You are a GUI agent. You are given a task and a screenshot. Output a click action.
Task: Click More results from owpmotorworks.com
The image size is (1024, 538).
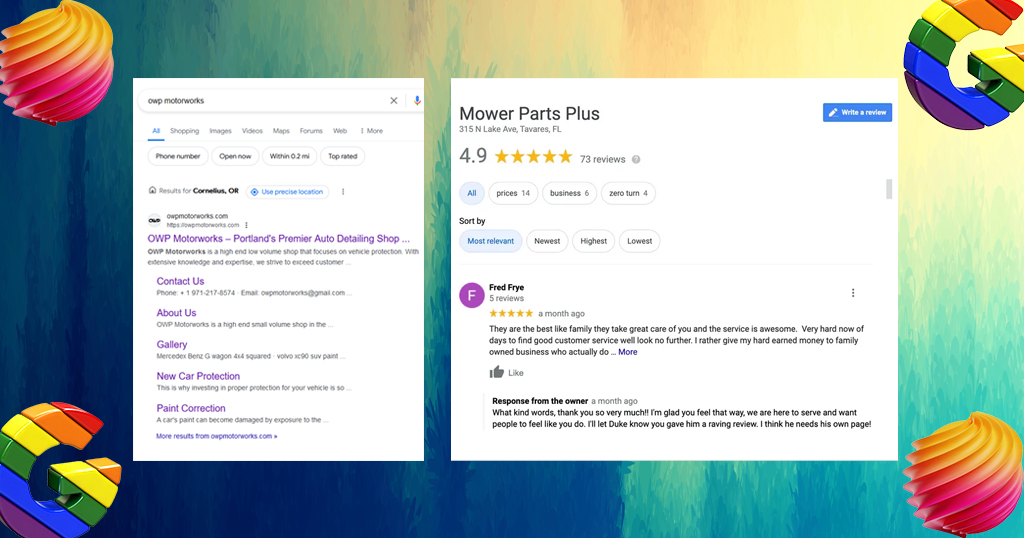coord(216,436)
